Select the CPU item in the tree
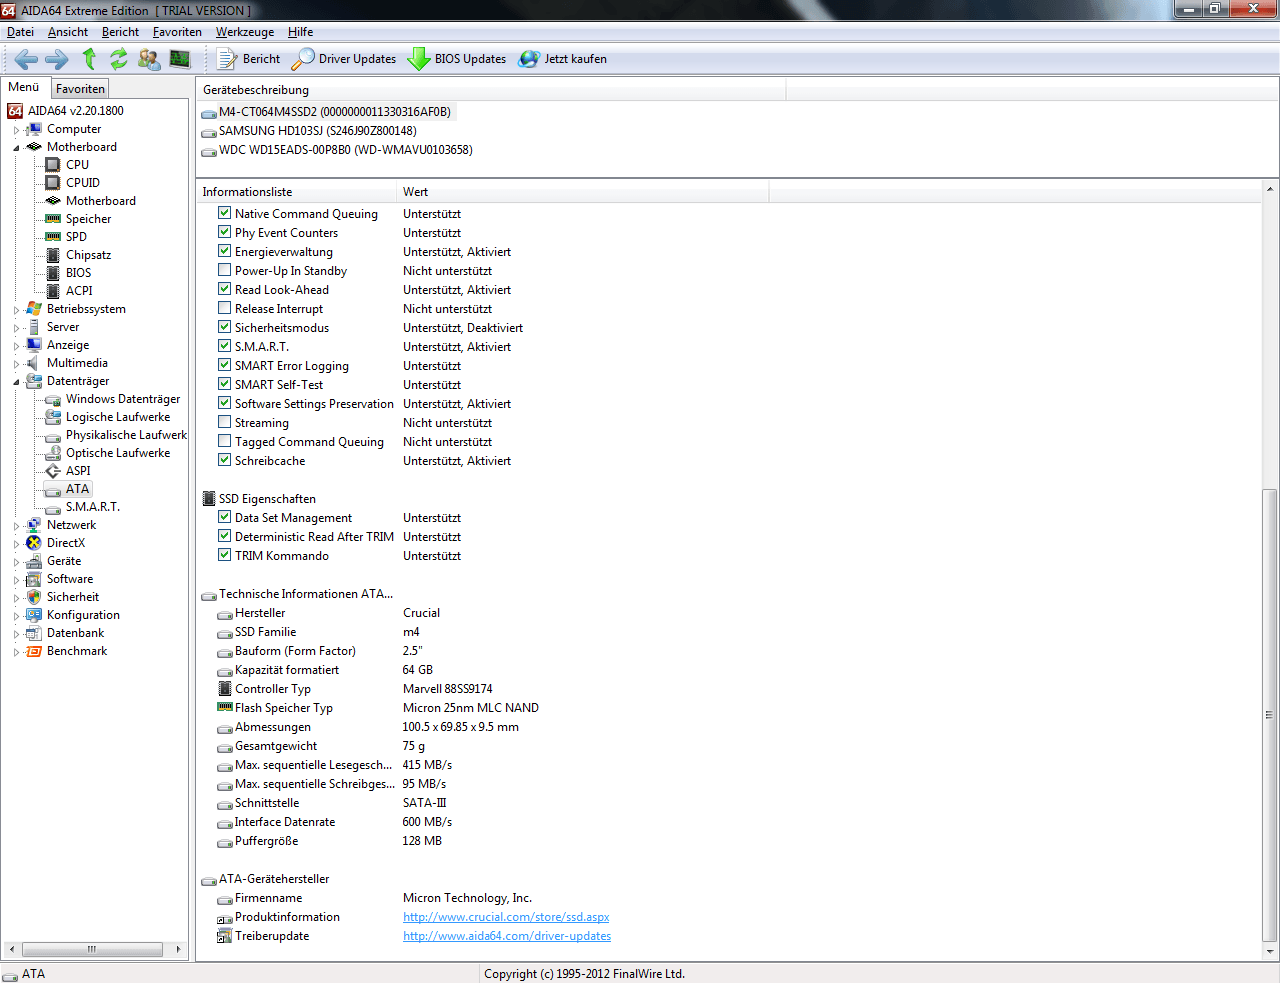This screenshot has height=984, width=1280. tap(77, 165)
